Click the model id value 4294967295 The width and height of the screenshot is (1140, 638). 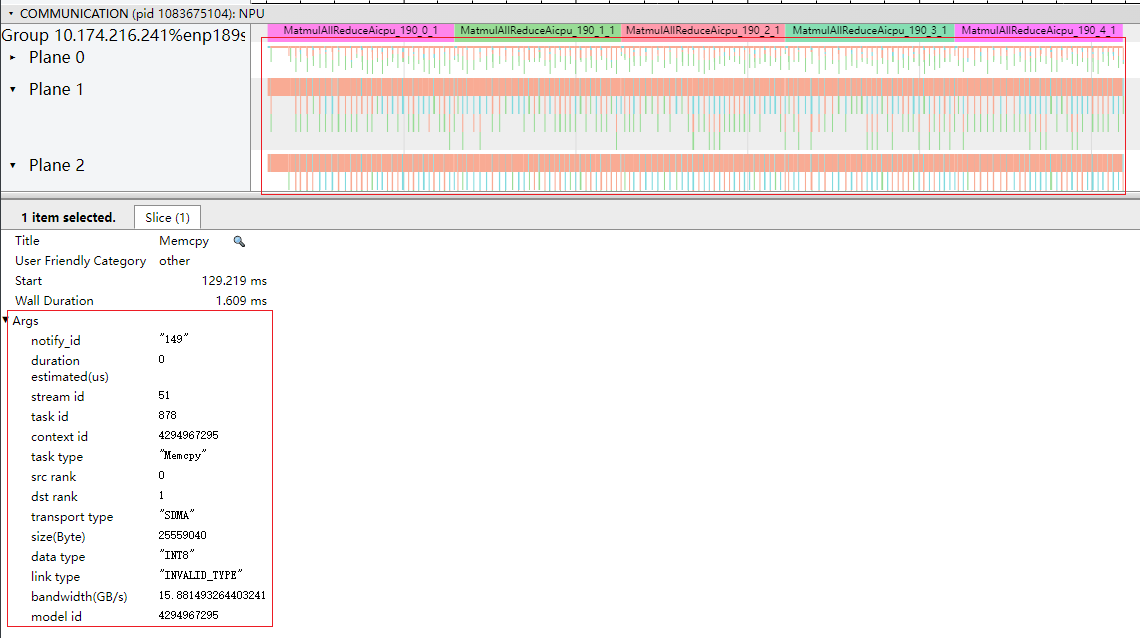(188, 615)
